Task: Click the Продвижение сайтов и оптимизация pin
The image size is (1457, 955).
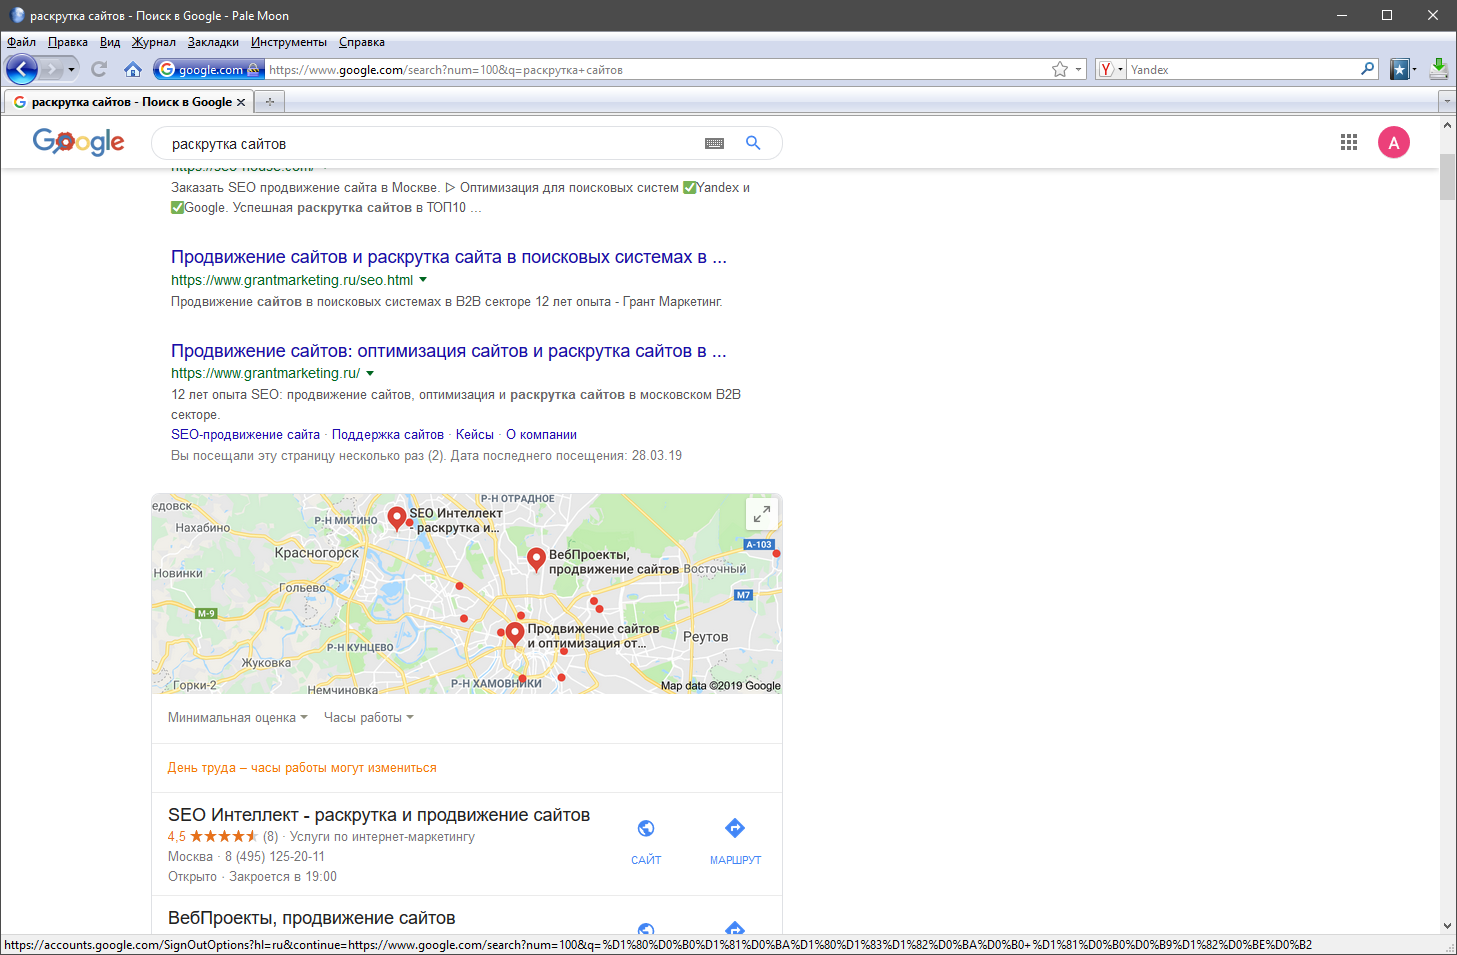Action: (x=515, y=633)
